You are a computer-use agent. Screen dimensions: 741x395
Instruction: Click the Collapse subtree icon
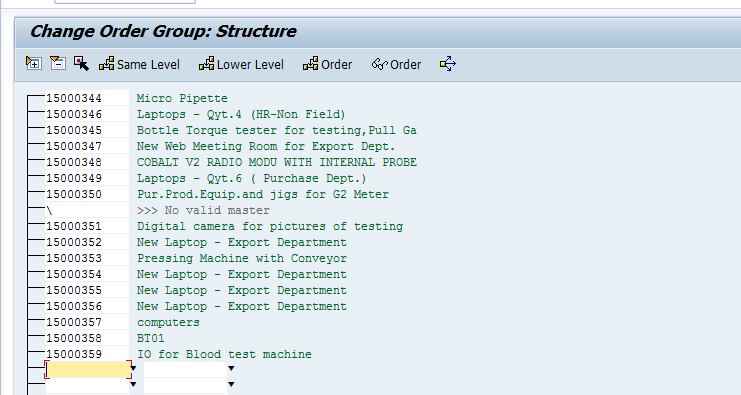(58, 63)
